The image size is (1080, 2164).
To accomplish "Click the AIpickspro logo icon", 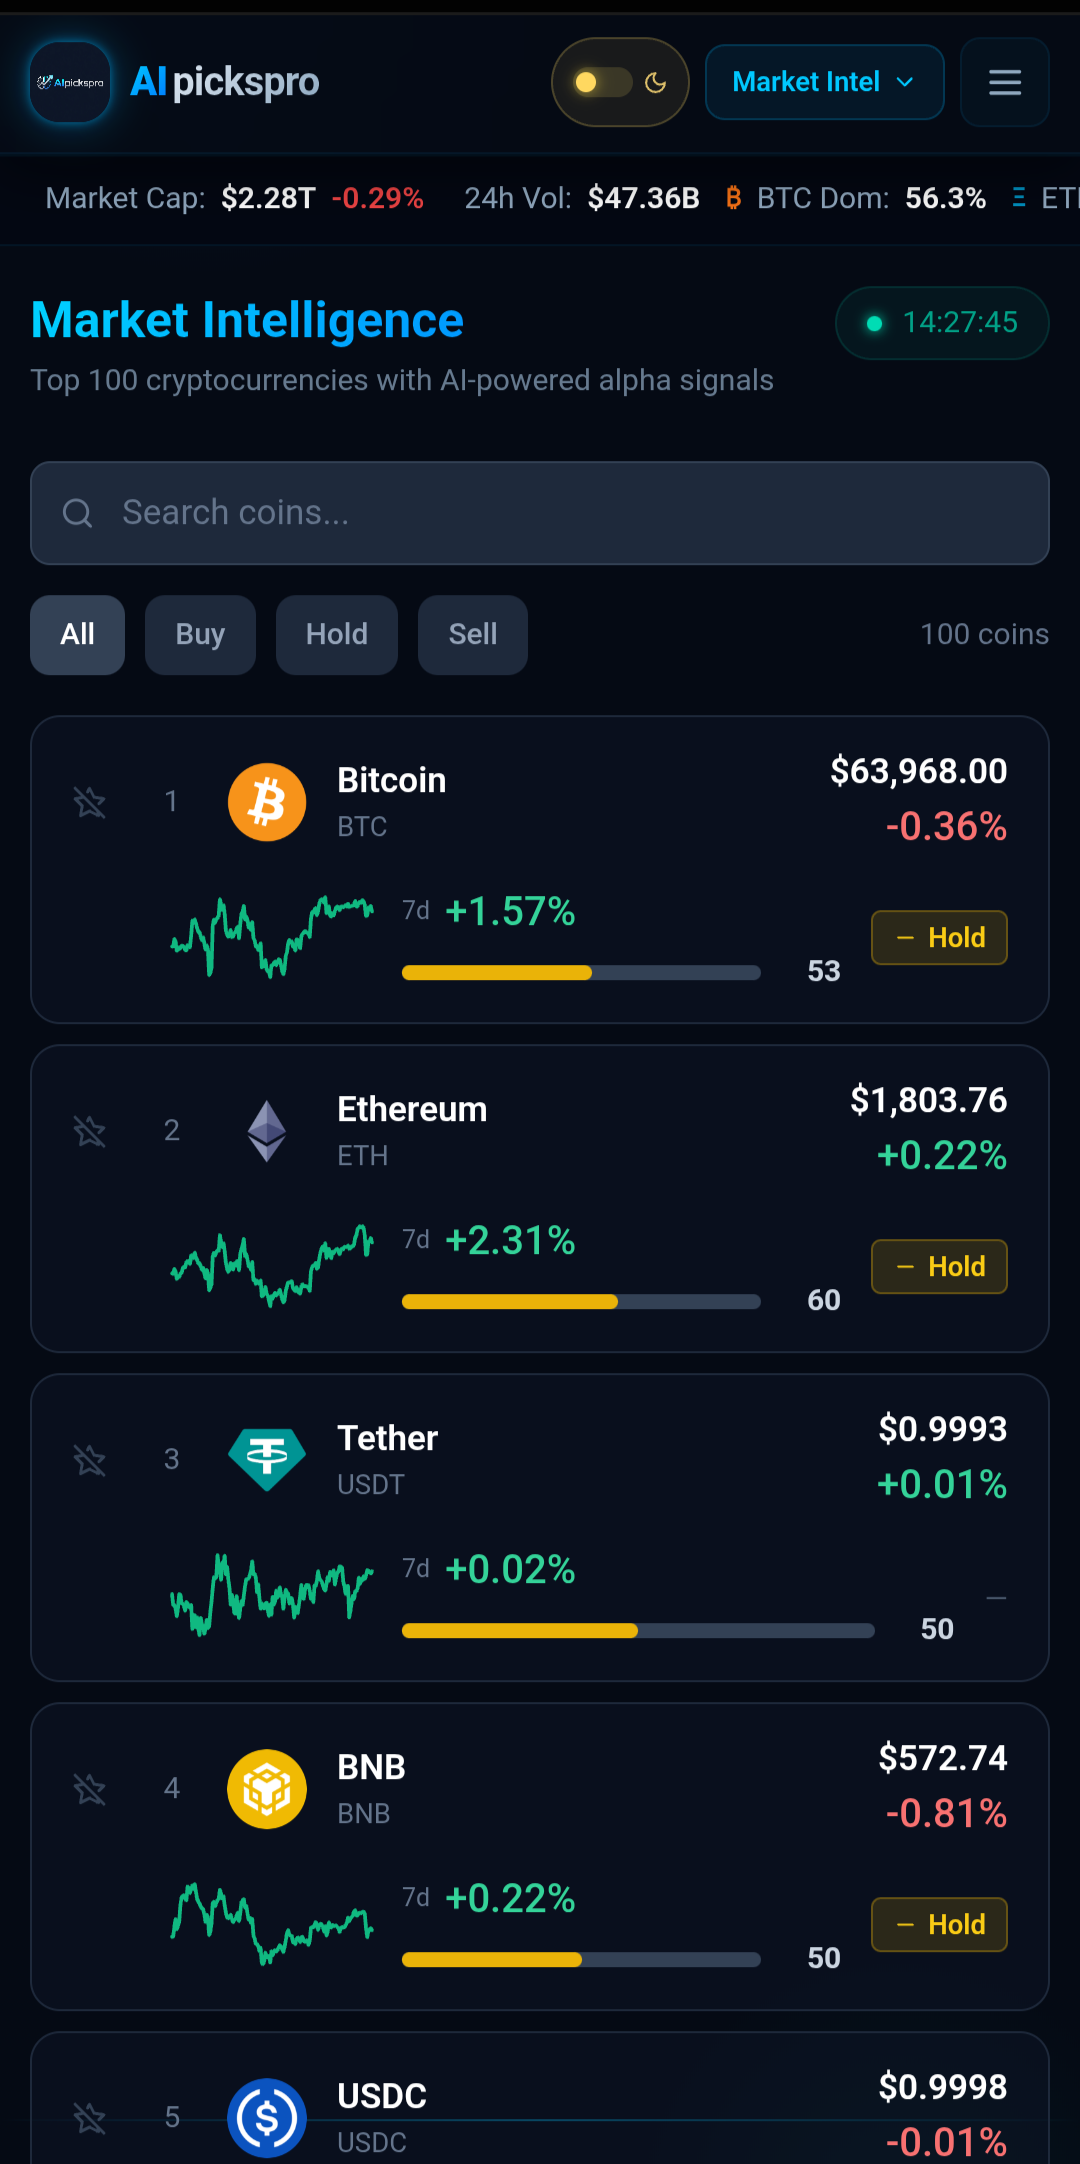I will (x=70, y=82).
